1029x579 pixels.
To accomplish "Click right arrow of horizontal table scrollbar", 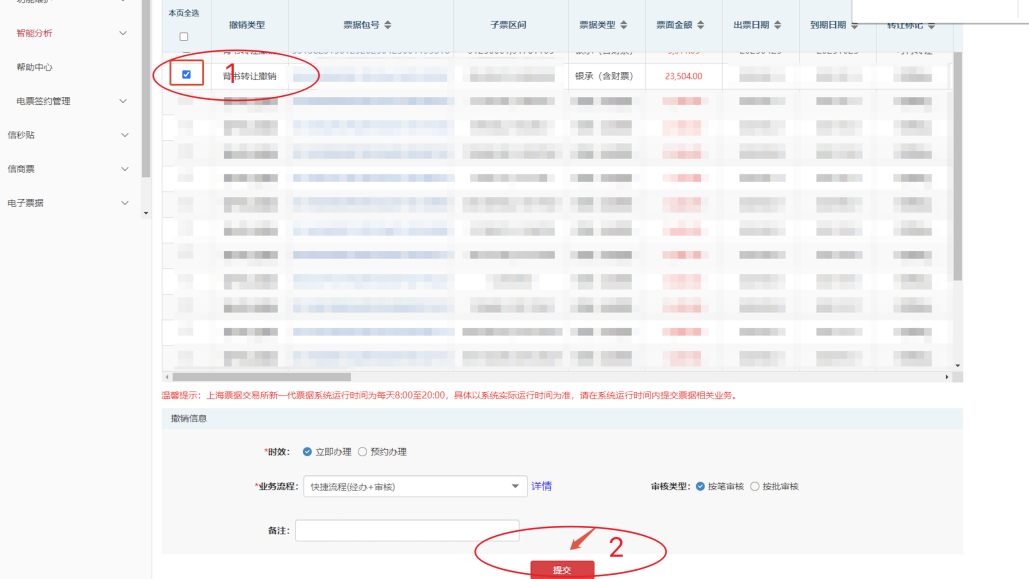I will [x=947, y=377].
